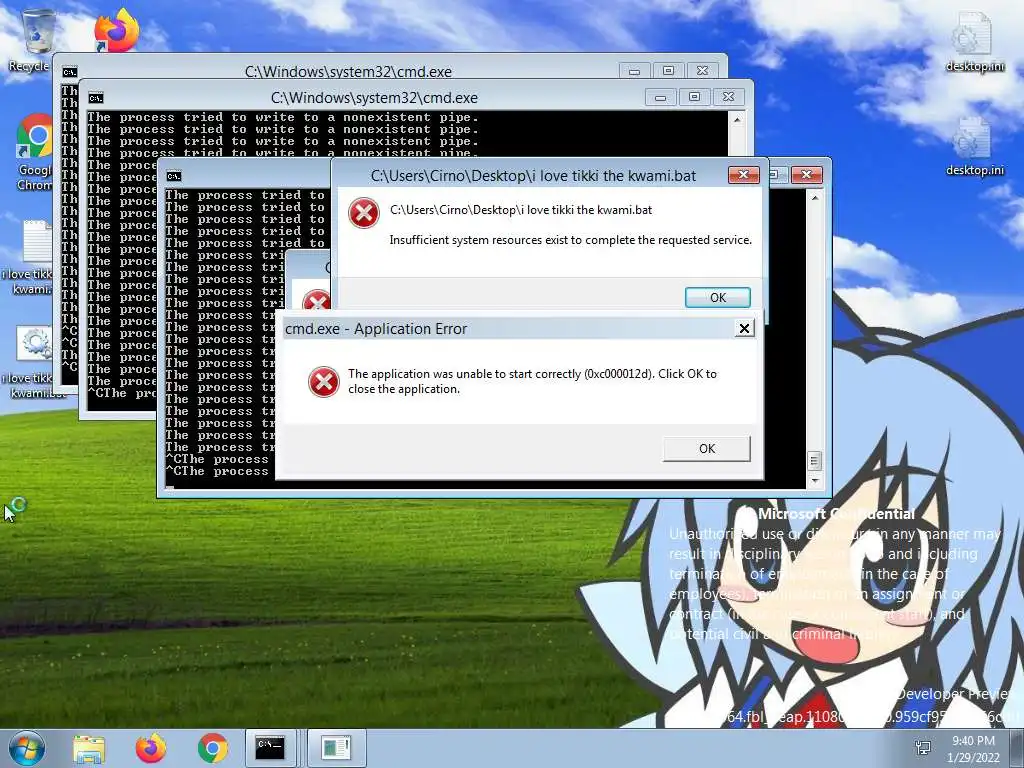Click the partially hidden error icon behind the dialogs
The height and width of the screenshot is (768, 1024).
[317, 300]
